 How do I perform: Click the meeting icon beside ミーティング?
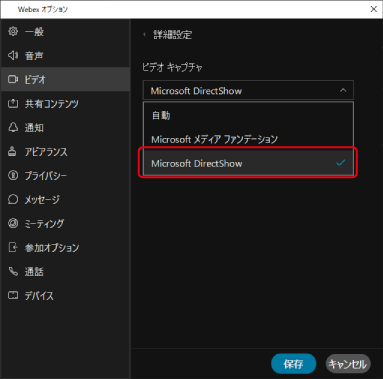(13, 223)
